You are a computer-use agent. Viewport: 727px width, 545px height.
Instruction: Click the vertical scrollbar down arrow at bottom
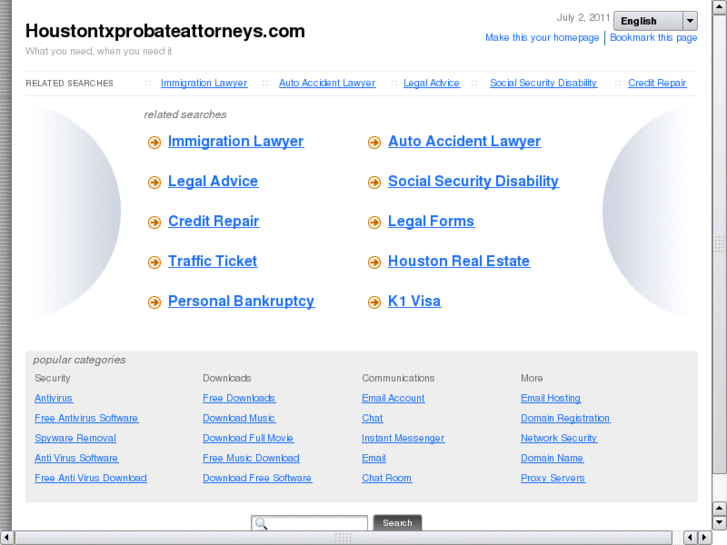(x=720, y=523)
